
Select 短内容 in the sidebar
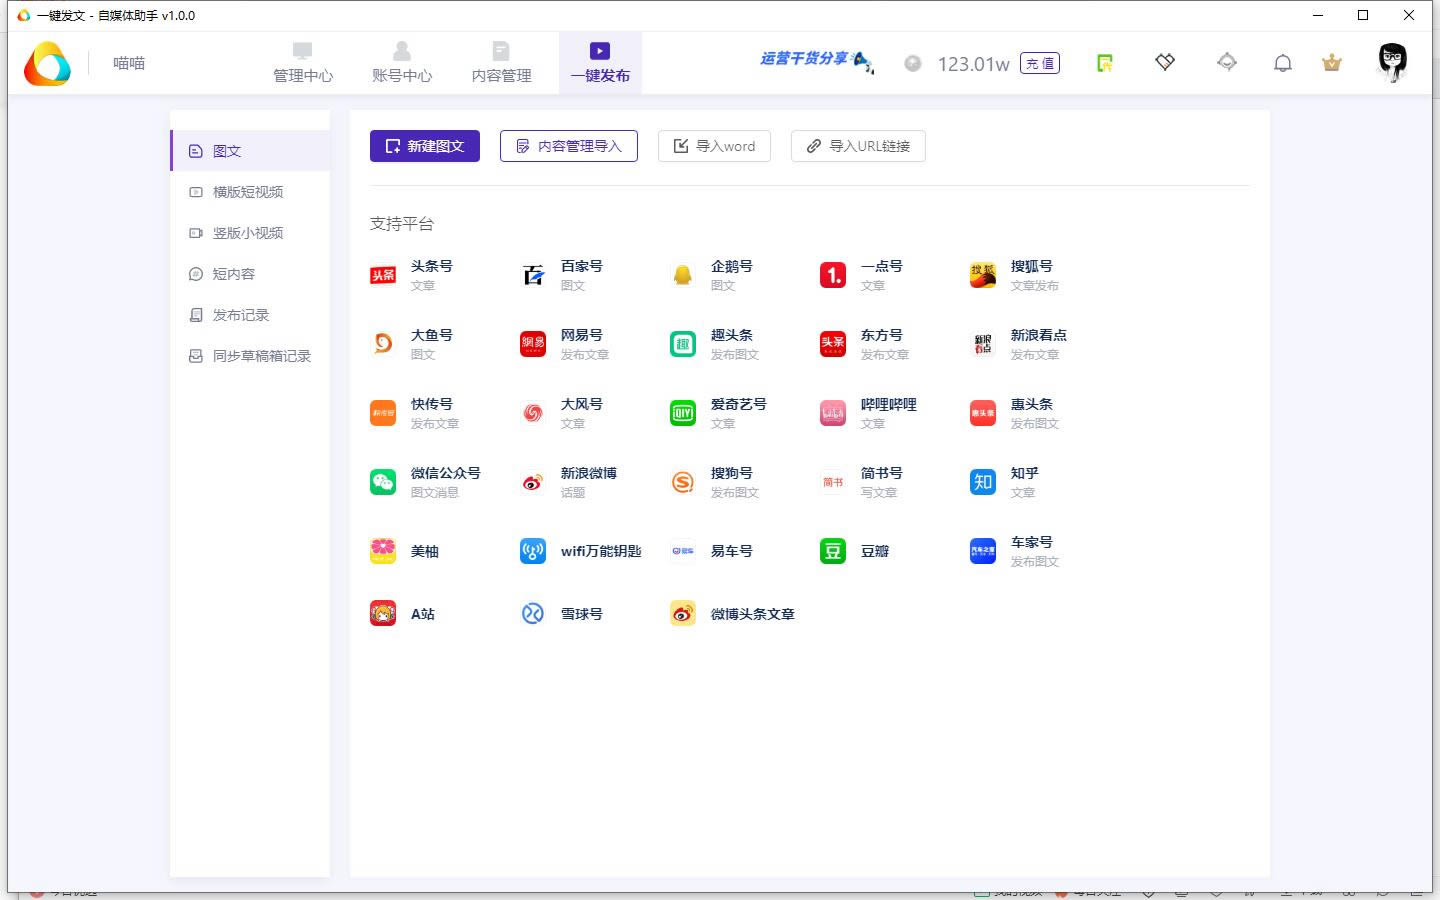tap(250, 274)
